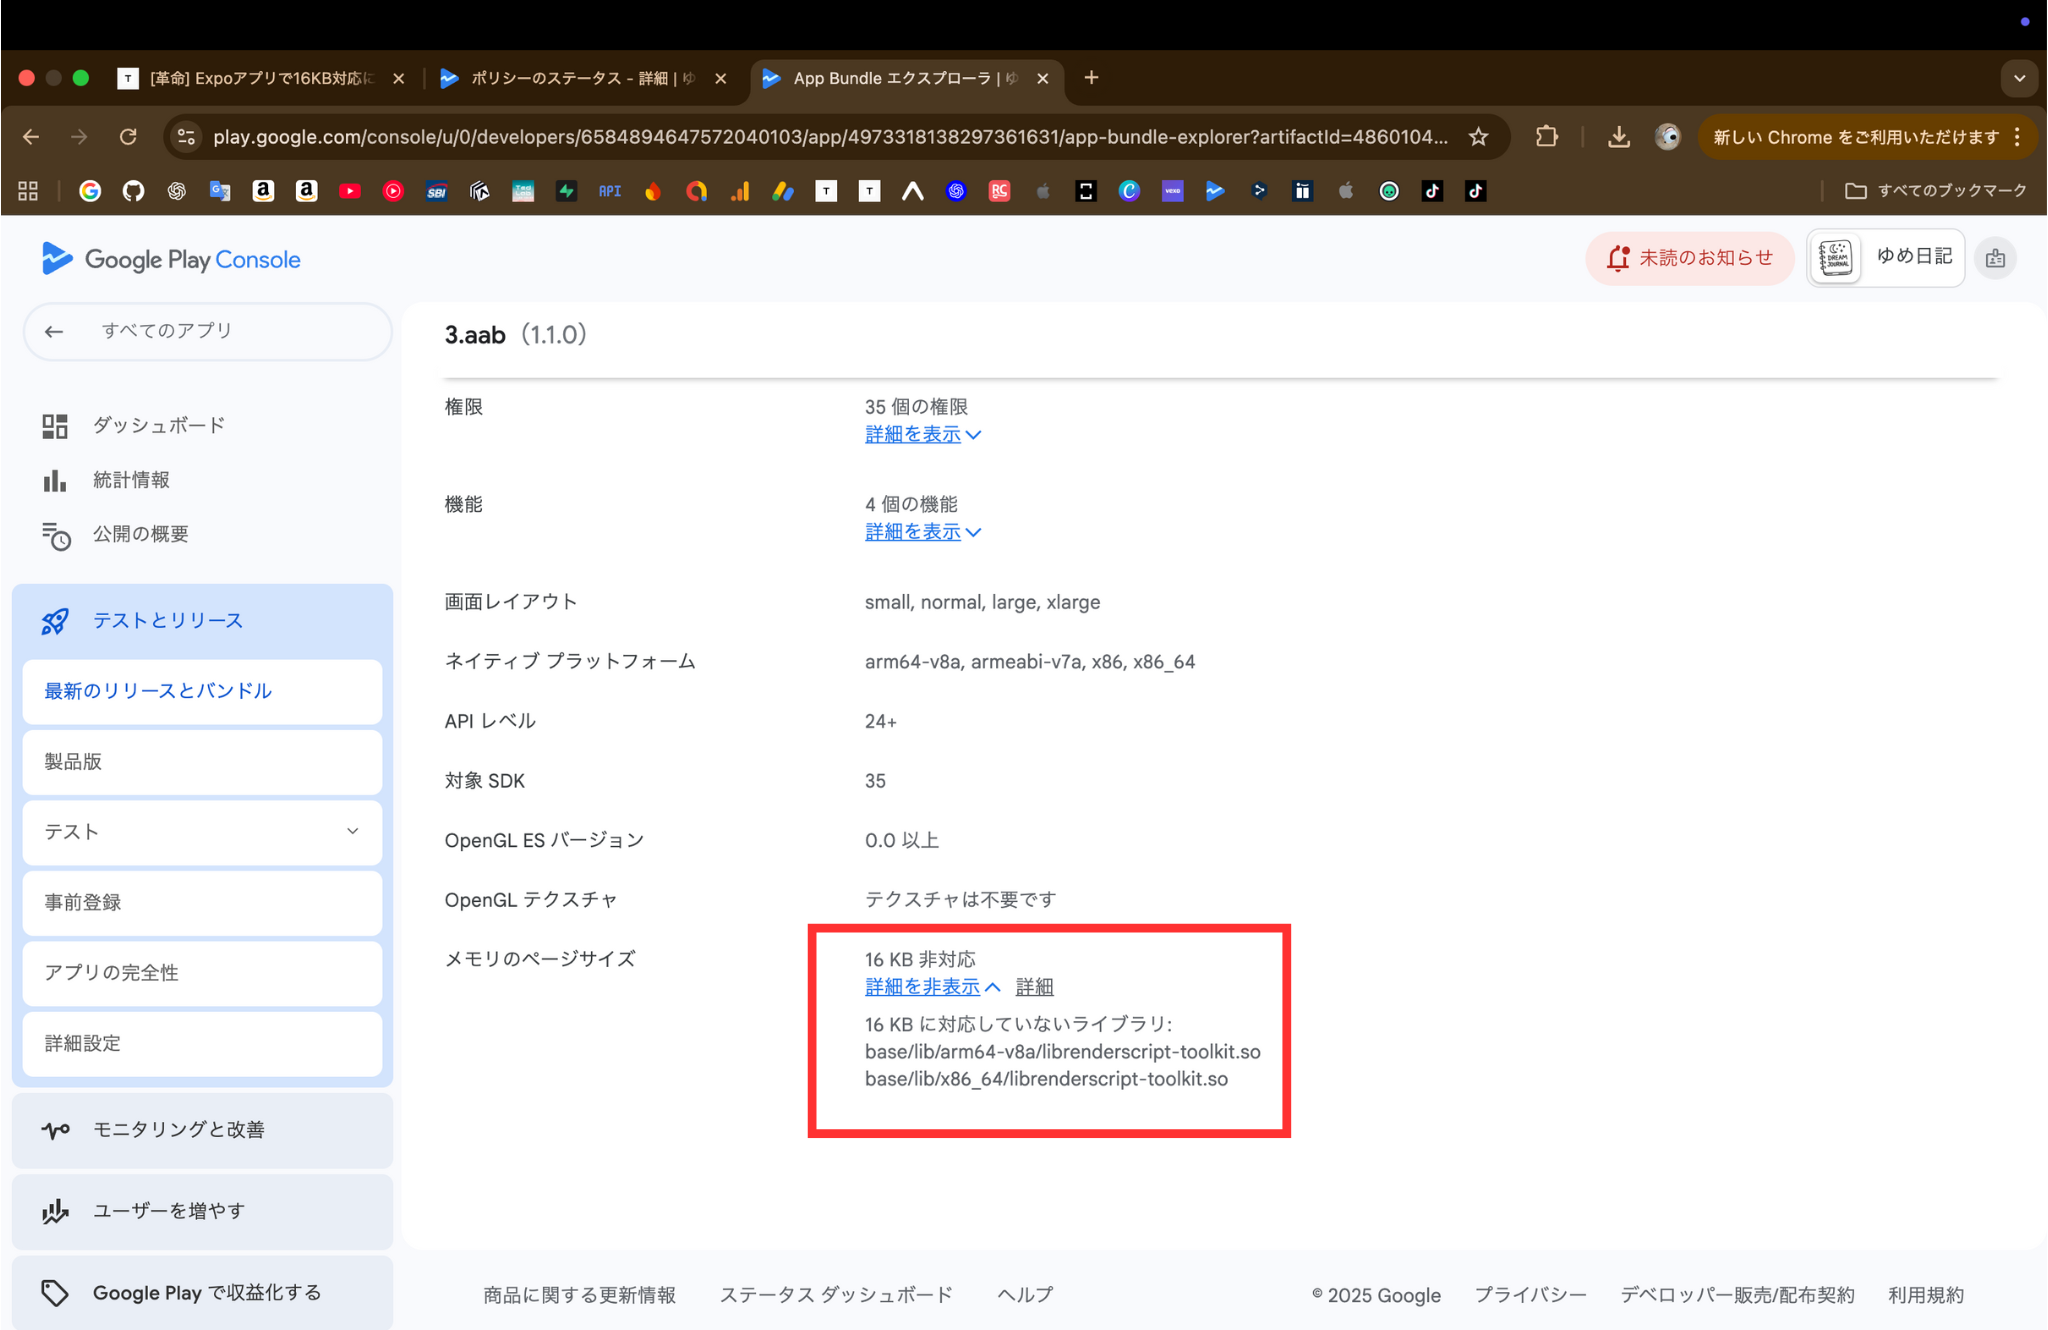Open the YouTube bookmark

349,190
